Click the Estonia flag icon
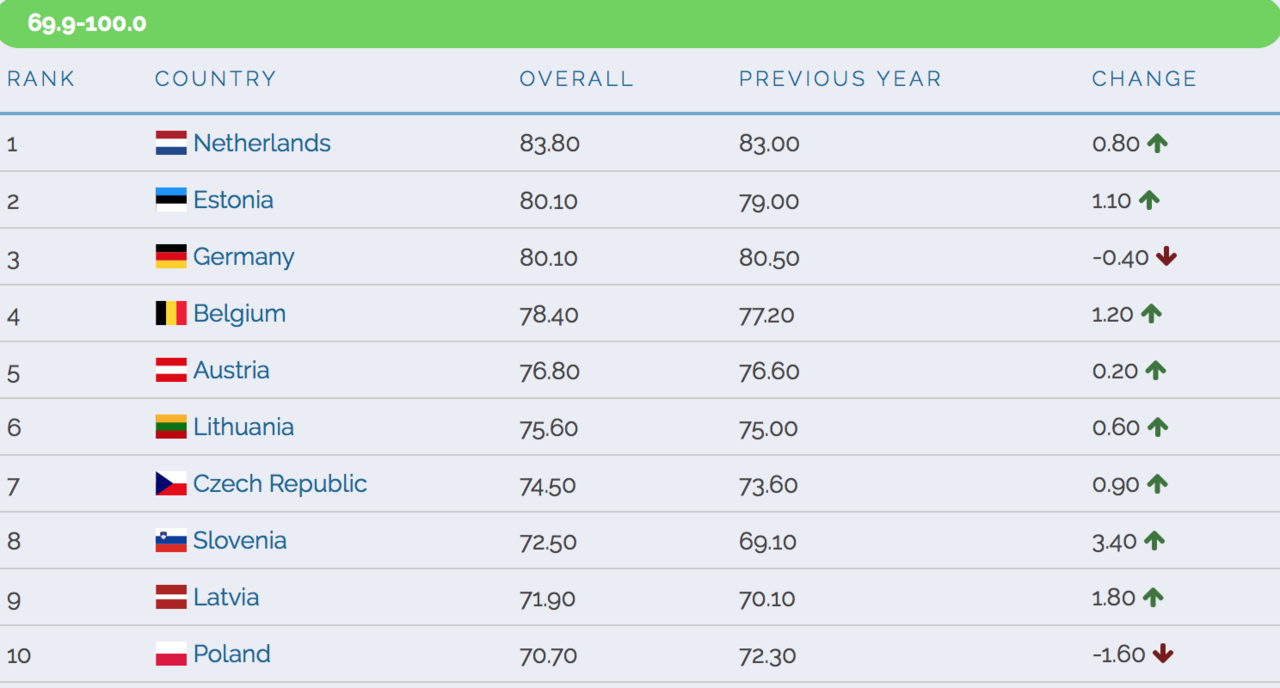The image size is (1280, 688). [171, 200]
